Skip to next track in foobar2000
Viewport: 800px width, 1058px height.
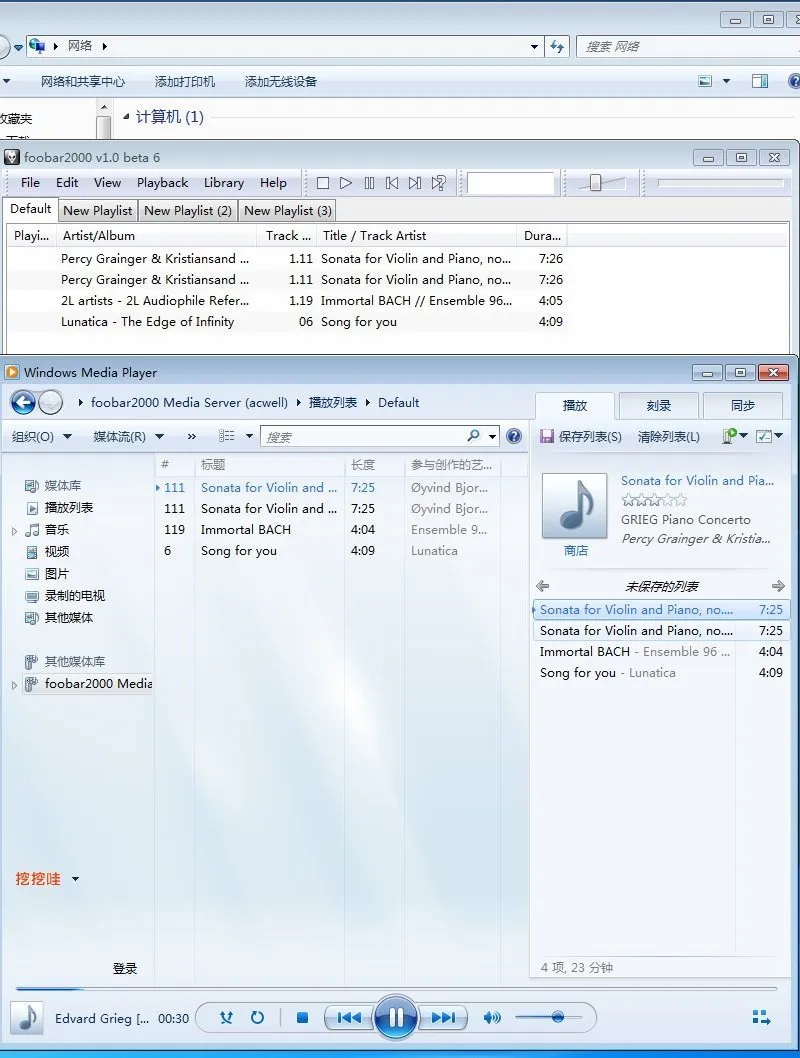pyautogui.click(x=415, y=183)
